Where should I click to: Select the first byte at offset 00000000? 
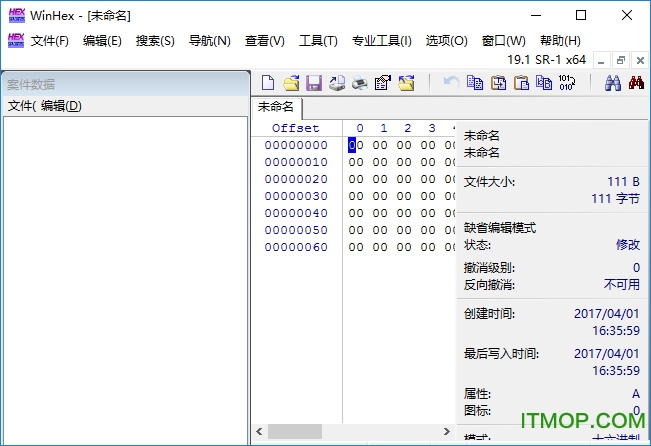[x=356, y=145]
